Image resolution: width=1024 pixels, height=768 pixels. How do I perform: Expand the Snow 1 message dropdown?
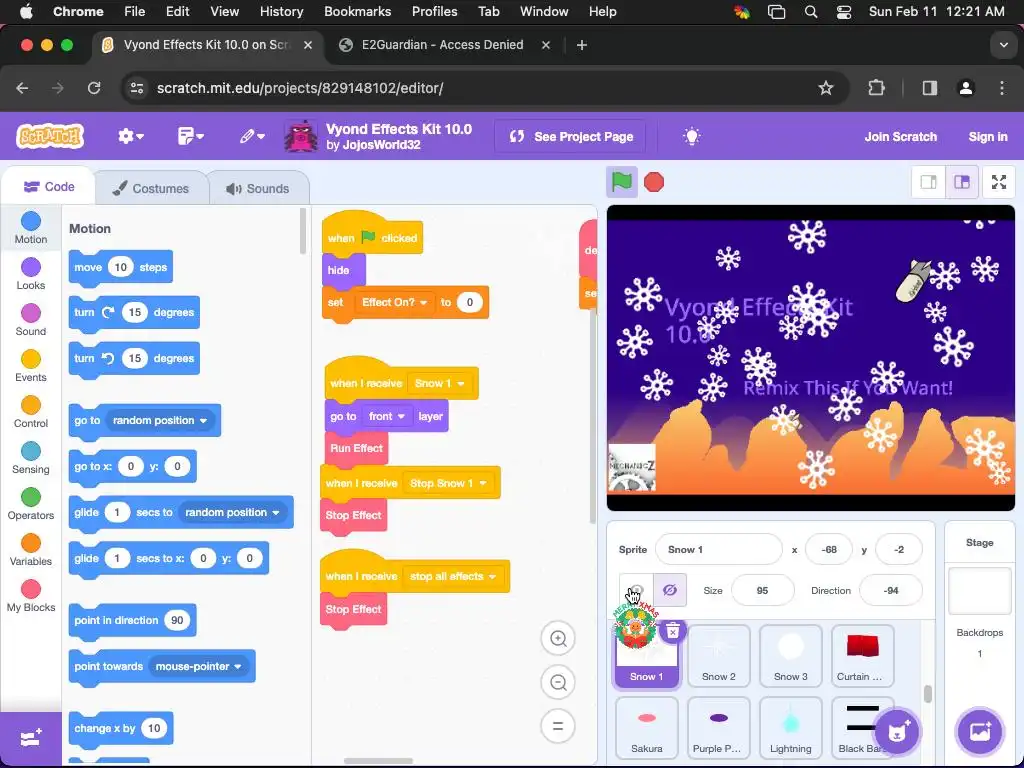[439, 383]
